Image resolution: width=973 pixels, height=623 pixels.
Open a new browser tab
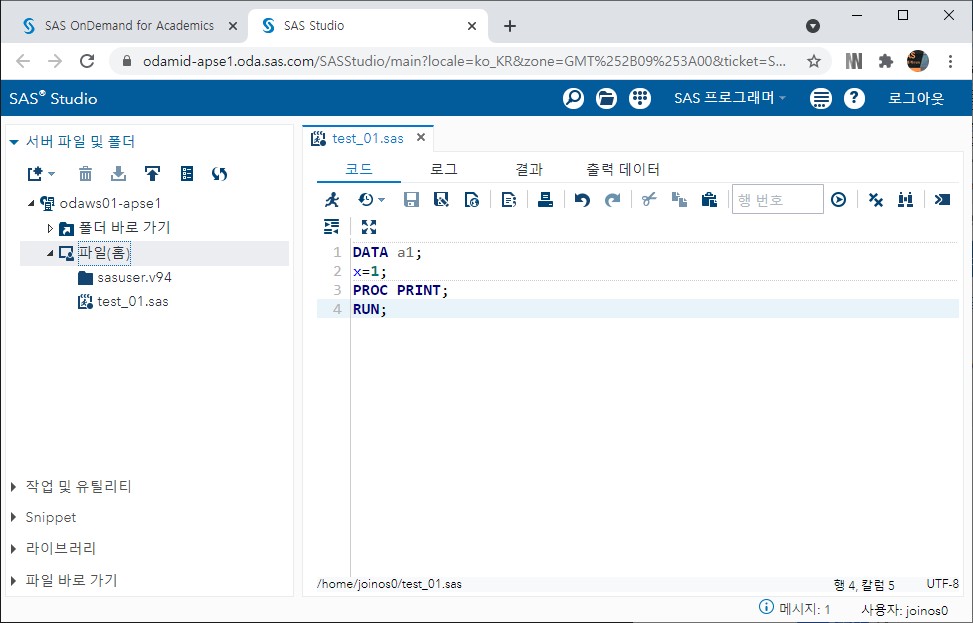pos(509,26)
